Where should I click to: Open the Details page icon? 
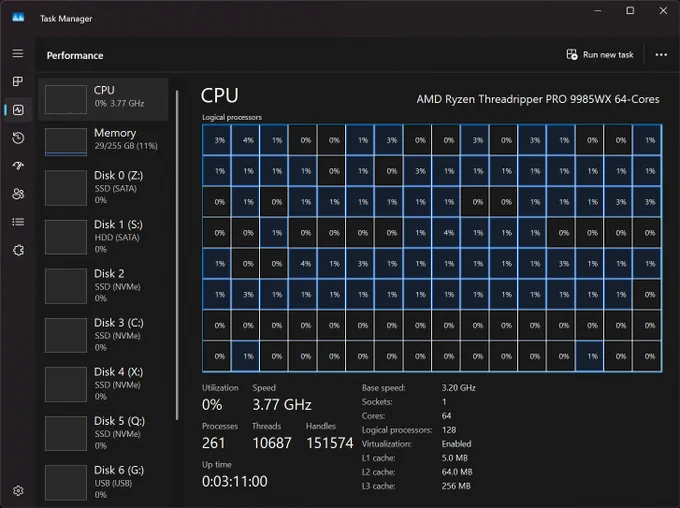point(18,222)
